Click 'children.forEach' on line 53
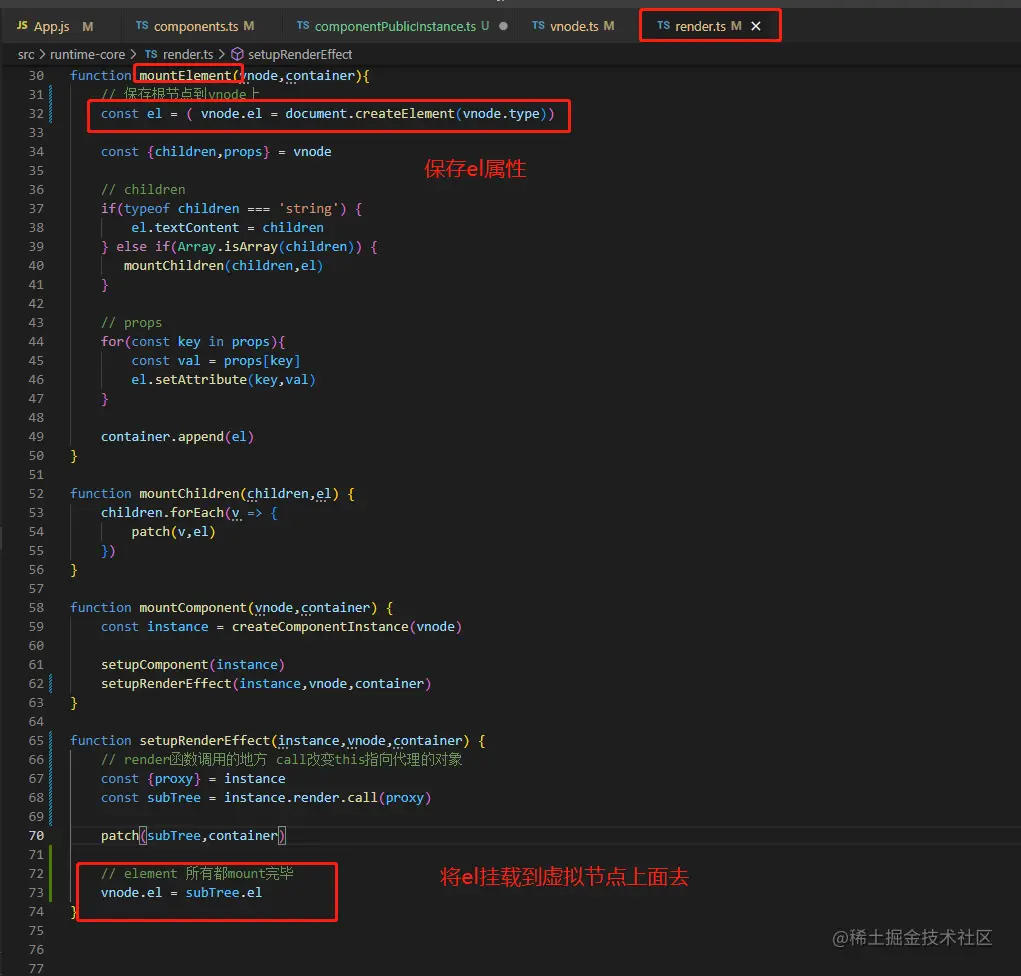Screen dimensions: 1021x976 point(162,512)
